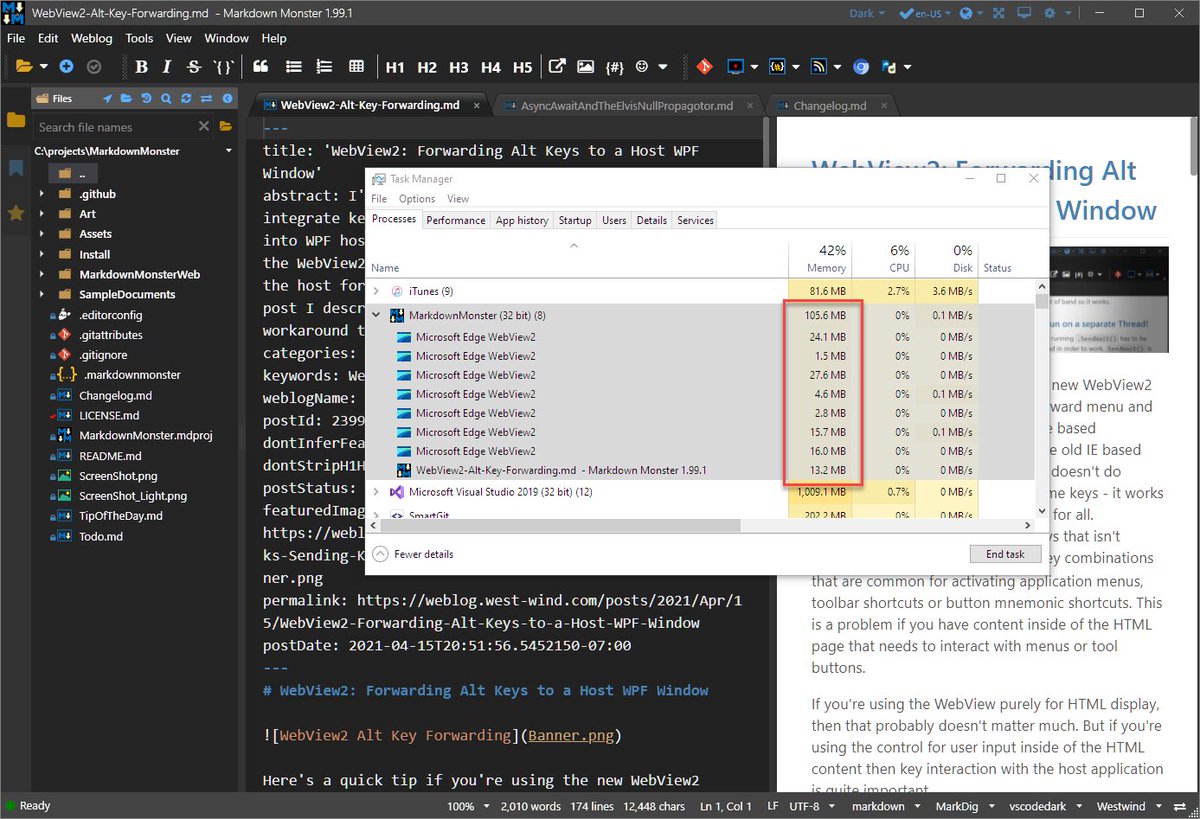Open the screen capture addin icon
The height and width of the screenshot is (819, 1200).
point(735,67)
